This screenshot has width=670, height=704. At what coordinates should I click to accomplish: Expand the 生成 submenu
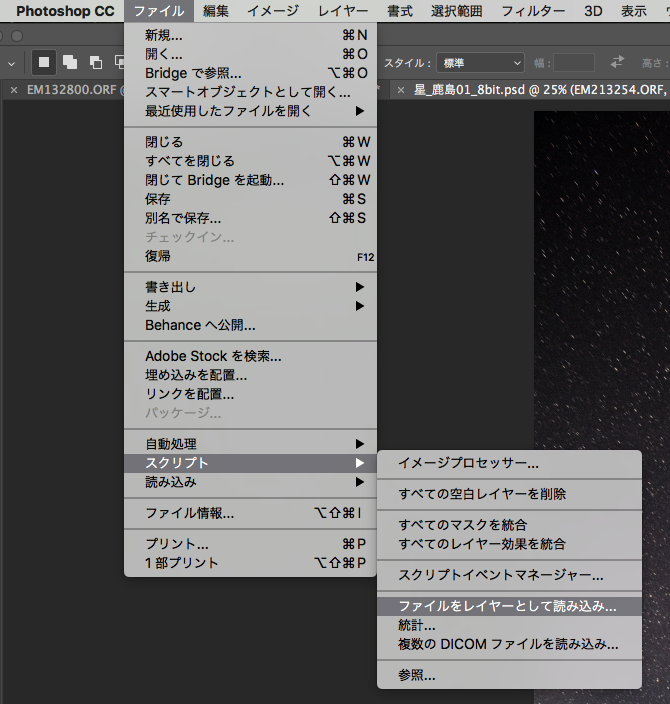pos(250,306)
